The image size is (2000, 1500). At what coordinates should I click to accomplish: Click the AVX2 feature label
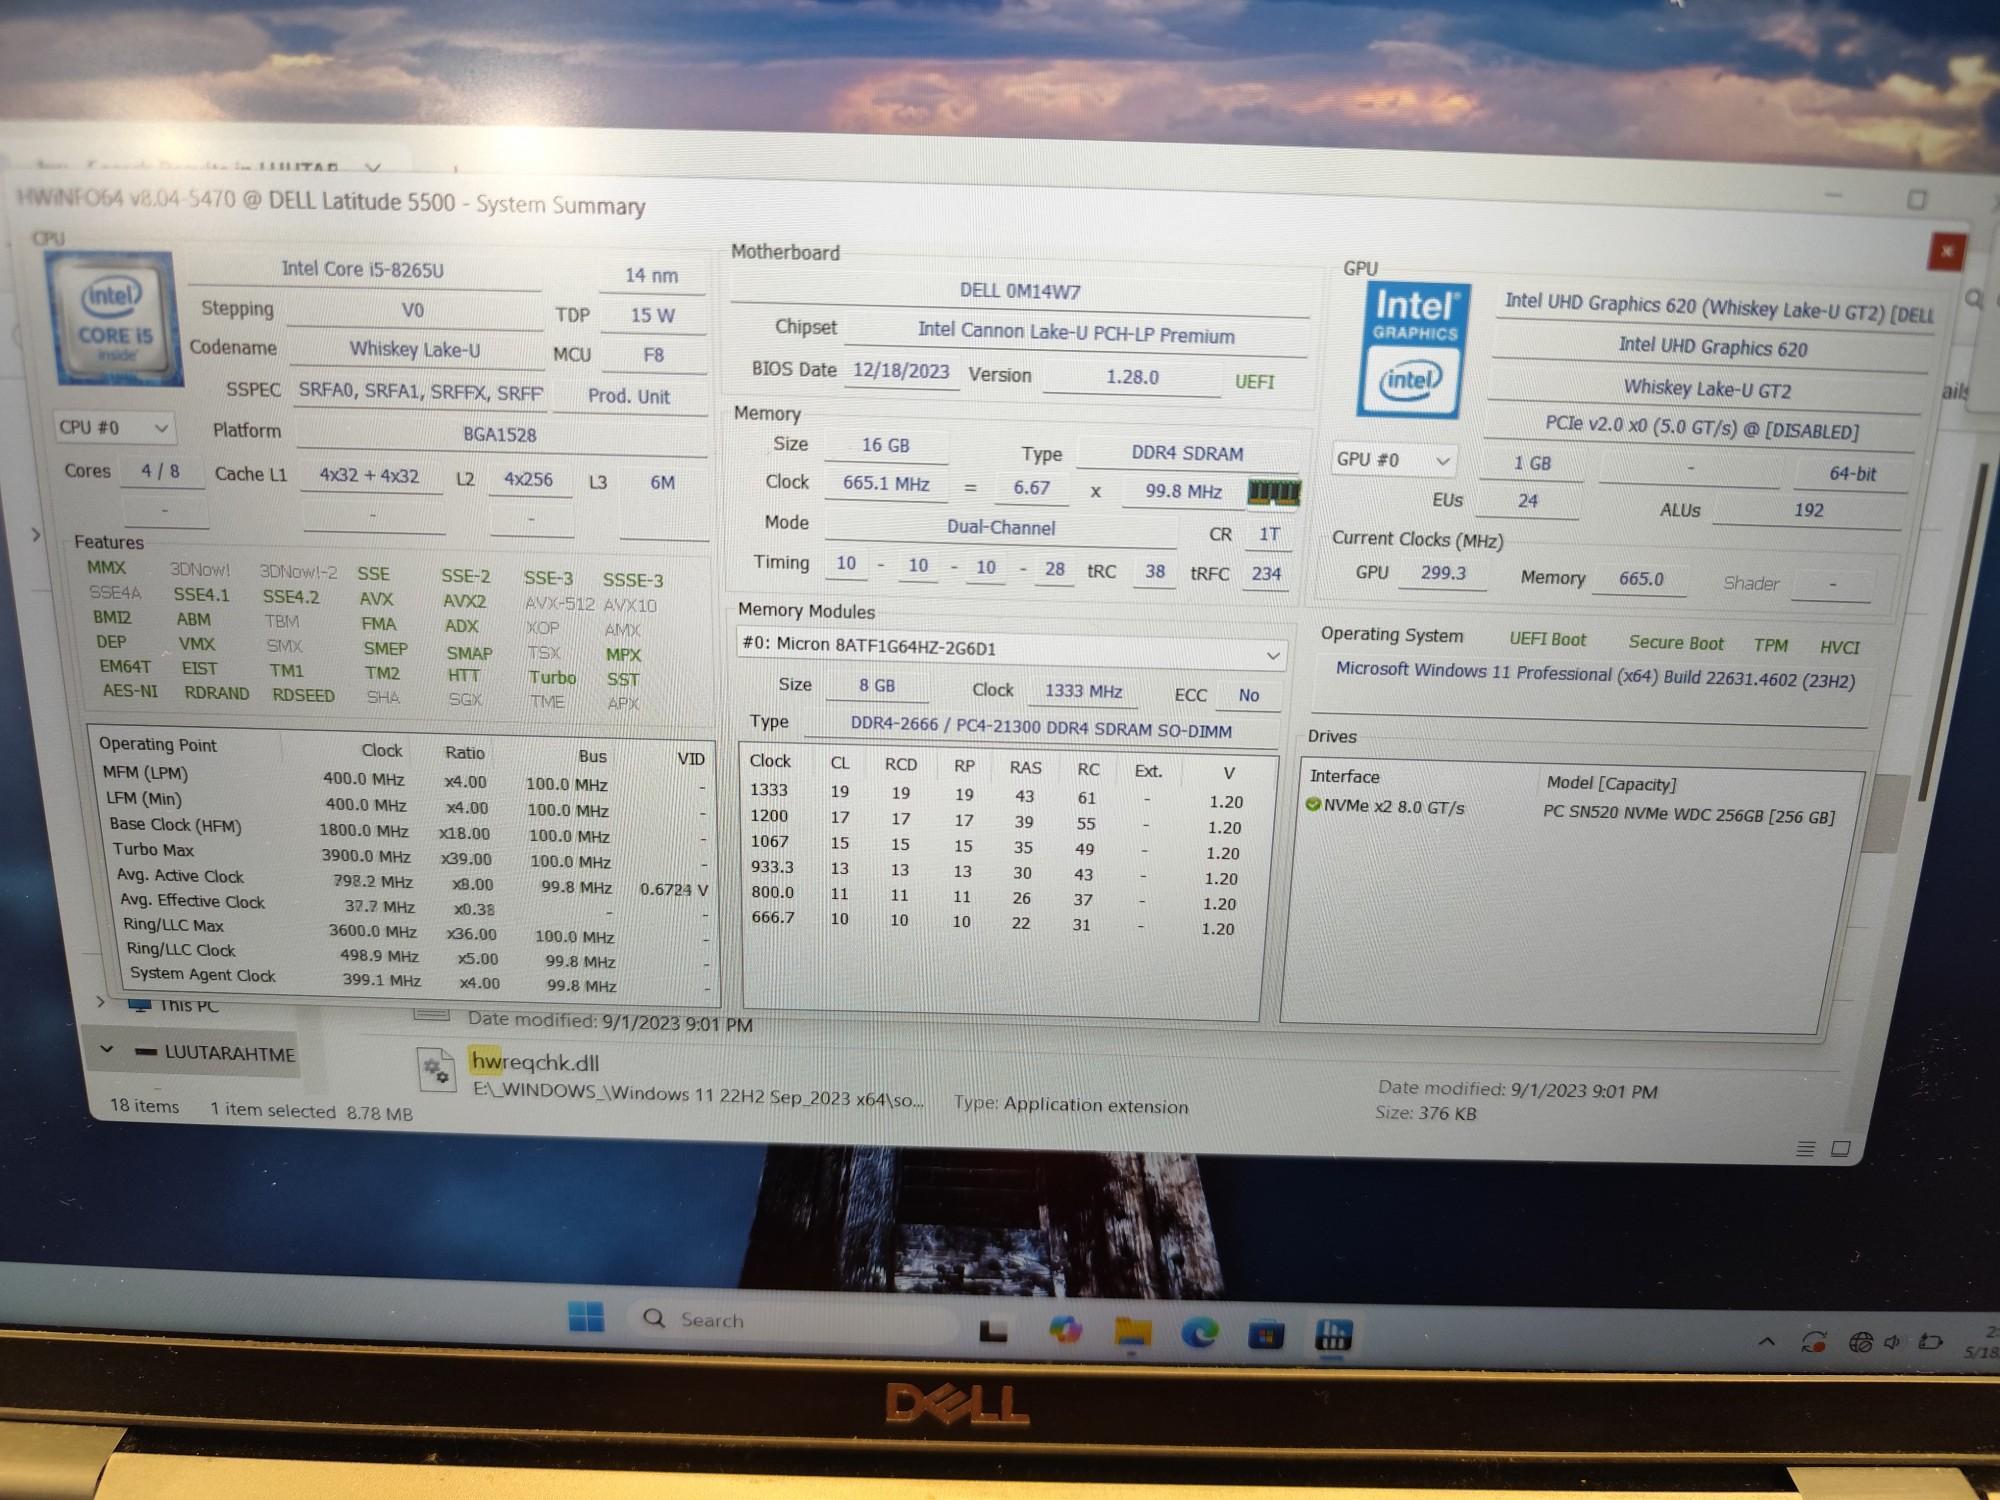(464, 602)
